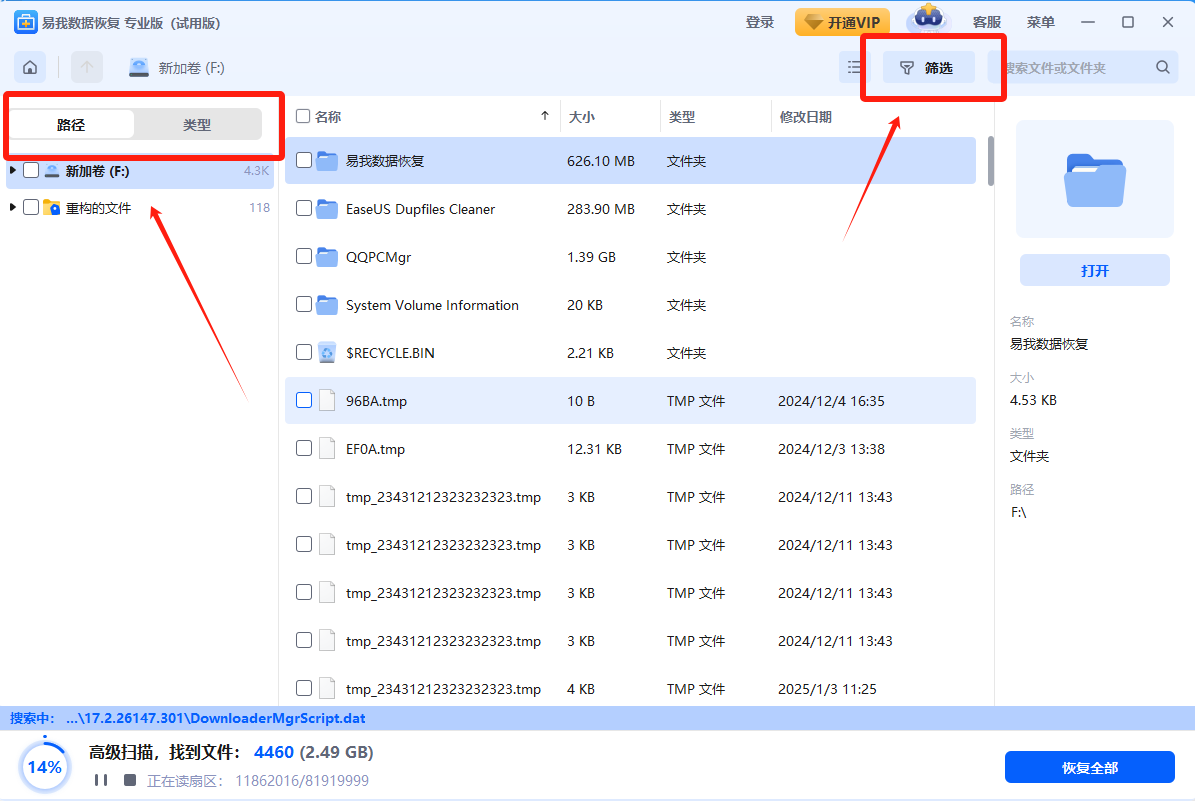The width and height of the screenshot is (1195, 801).
Task: Tick the select-all checkbox beside 名称
Action: tap(303, 117)
